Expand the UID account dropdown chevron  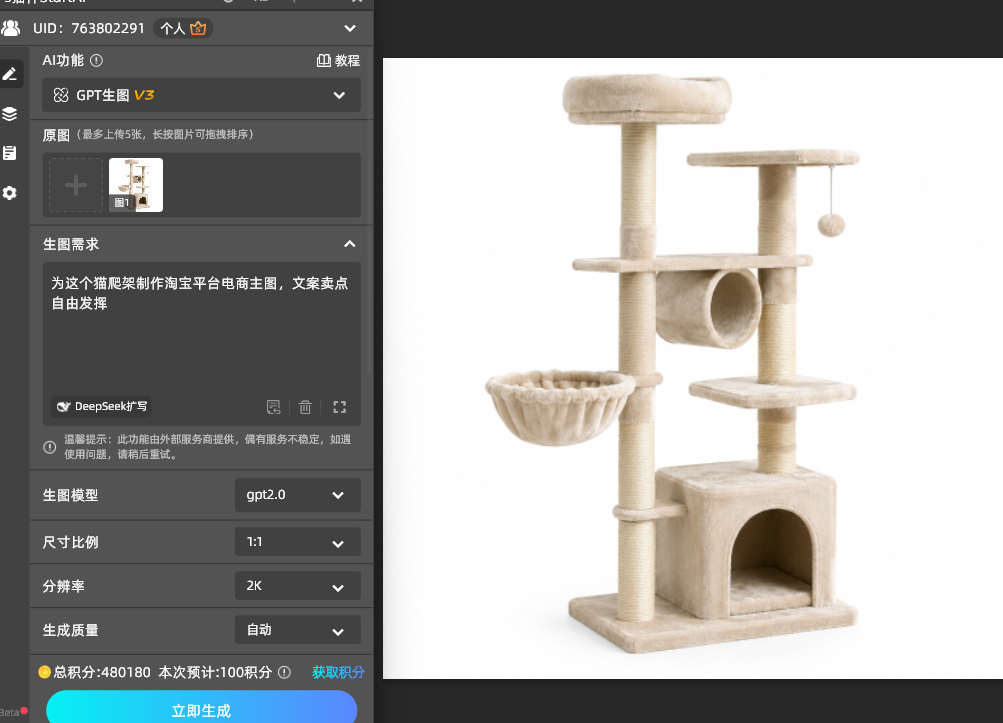click(x=350, y=28)
